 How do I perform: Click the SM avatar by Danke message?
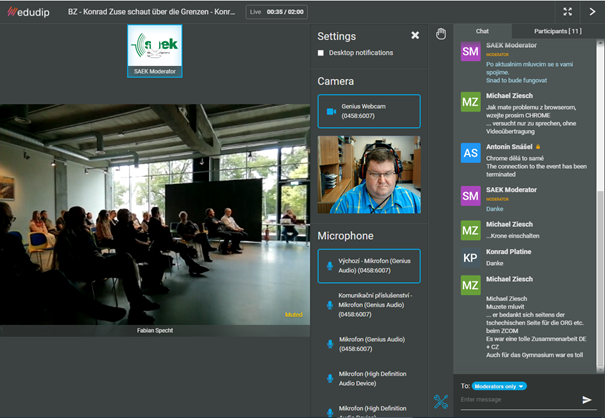point(470,196)
